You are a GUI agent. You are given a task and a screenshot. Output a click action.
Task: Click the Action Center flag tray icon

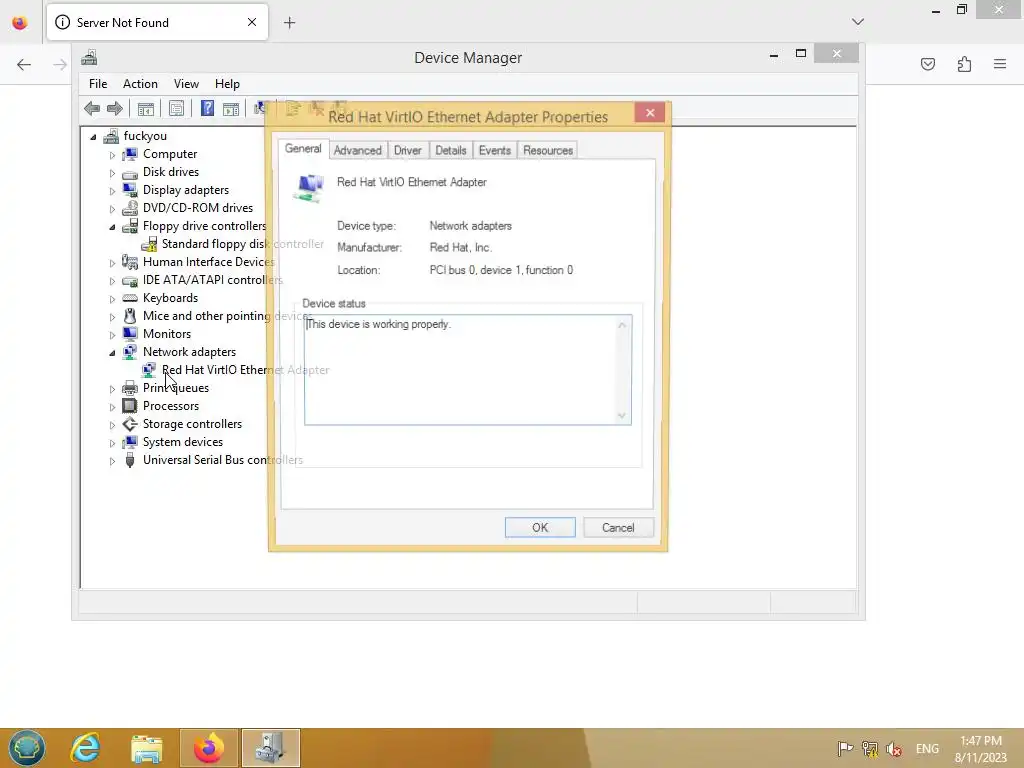coord(845,748)
